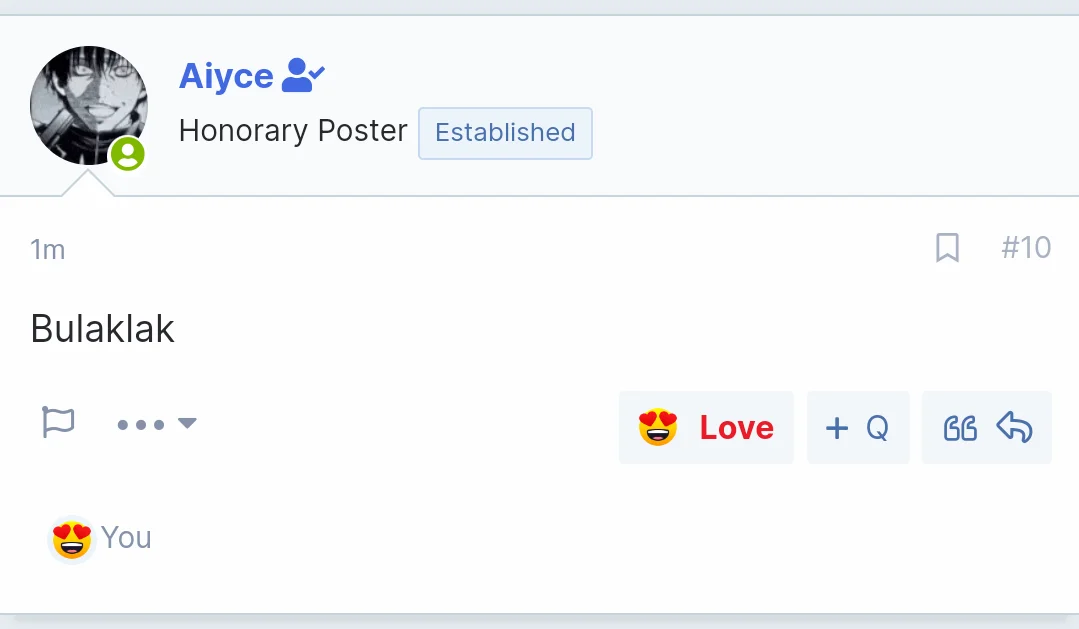Click the dropdown caret beside the dots

[x=187, y=423]
